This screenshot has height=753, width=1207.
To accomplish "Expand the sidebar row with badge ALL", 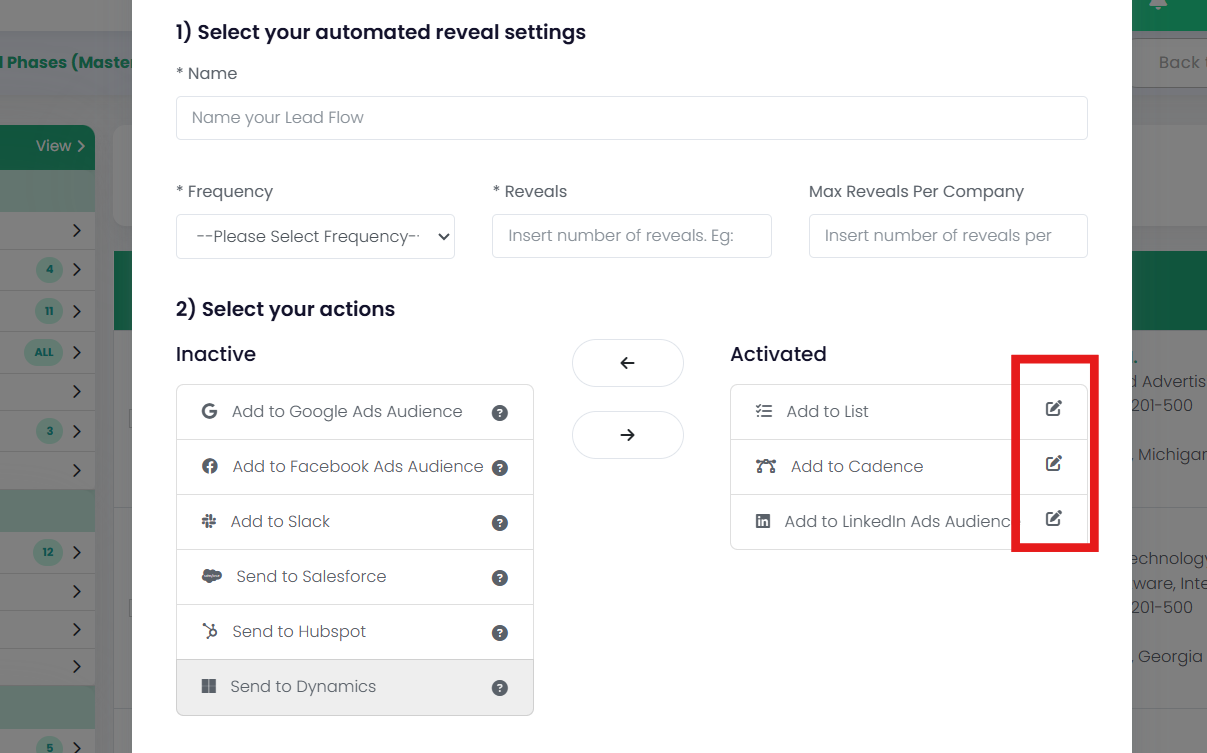I will (x=77, y=353).
